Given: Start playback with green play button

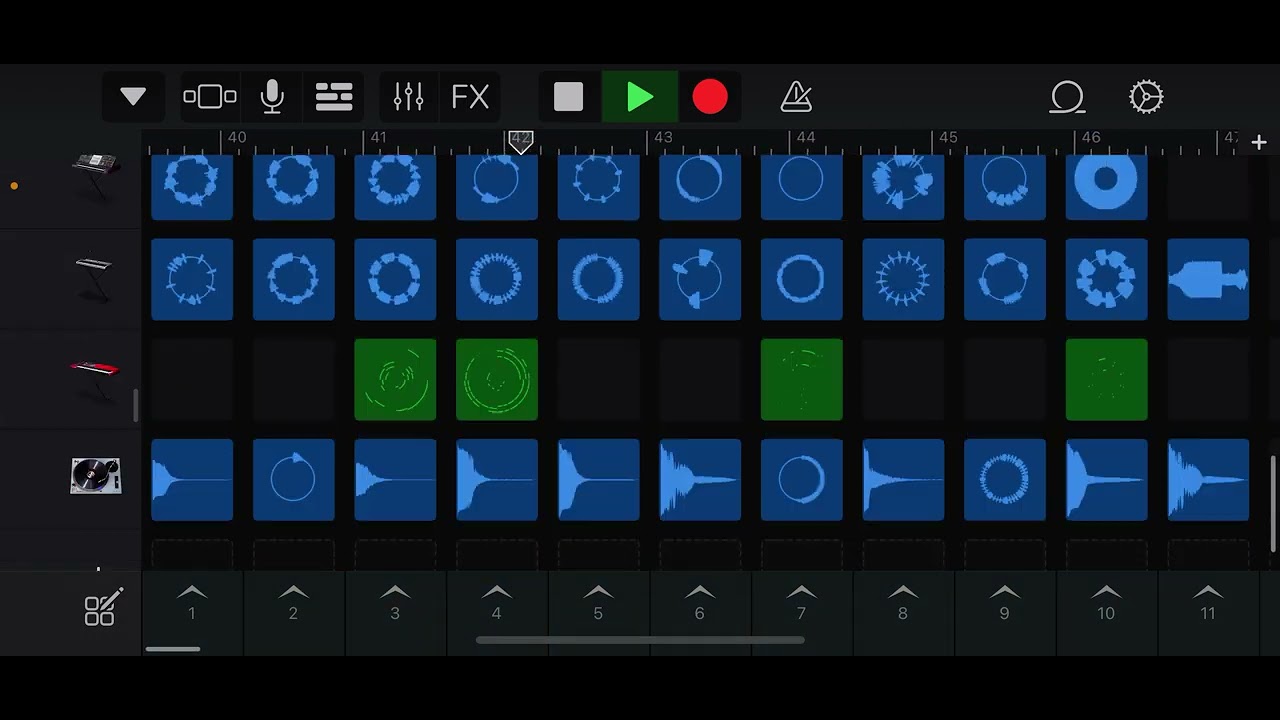Looking at the screenshot, I should 640,97.
